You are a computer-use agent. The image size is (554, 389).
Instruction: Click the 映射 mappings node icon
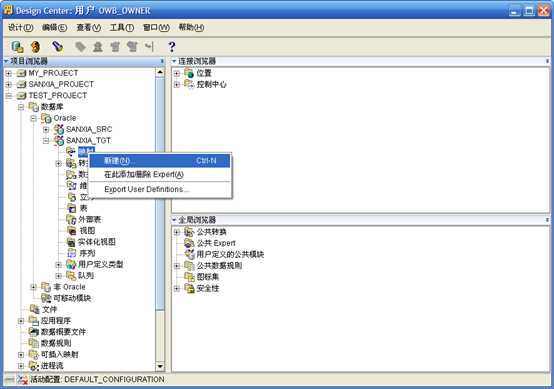point(71,152)
